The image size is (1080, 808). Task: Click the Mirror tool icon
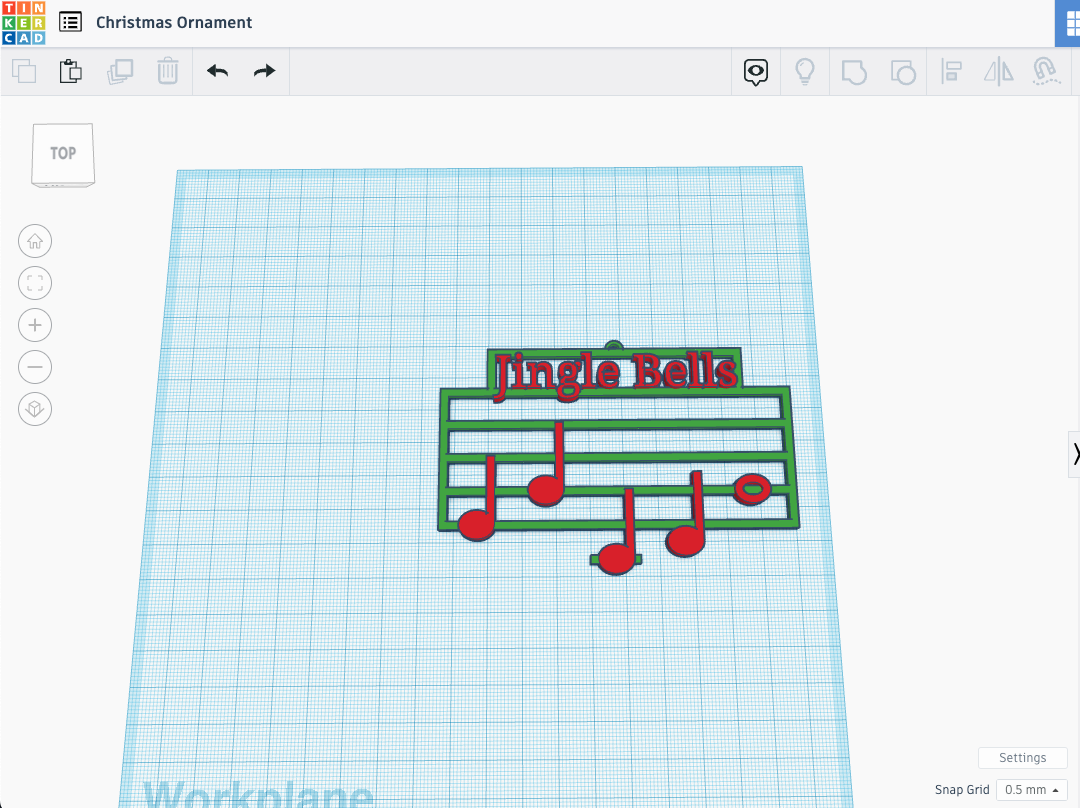(x=998, y=71)
